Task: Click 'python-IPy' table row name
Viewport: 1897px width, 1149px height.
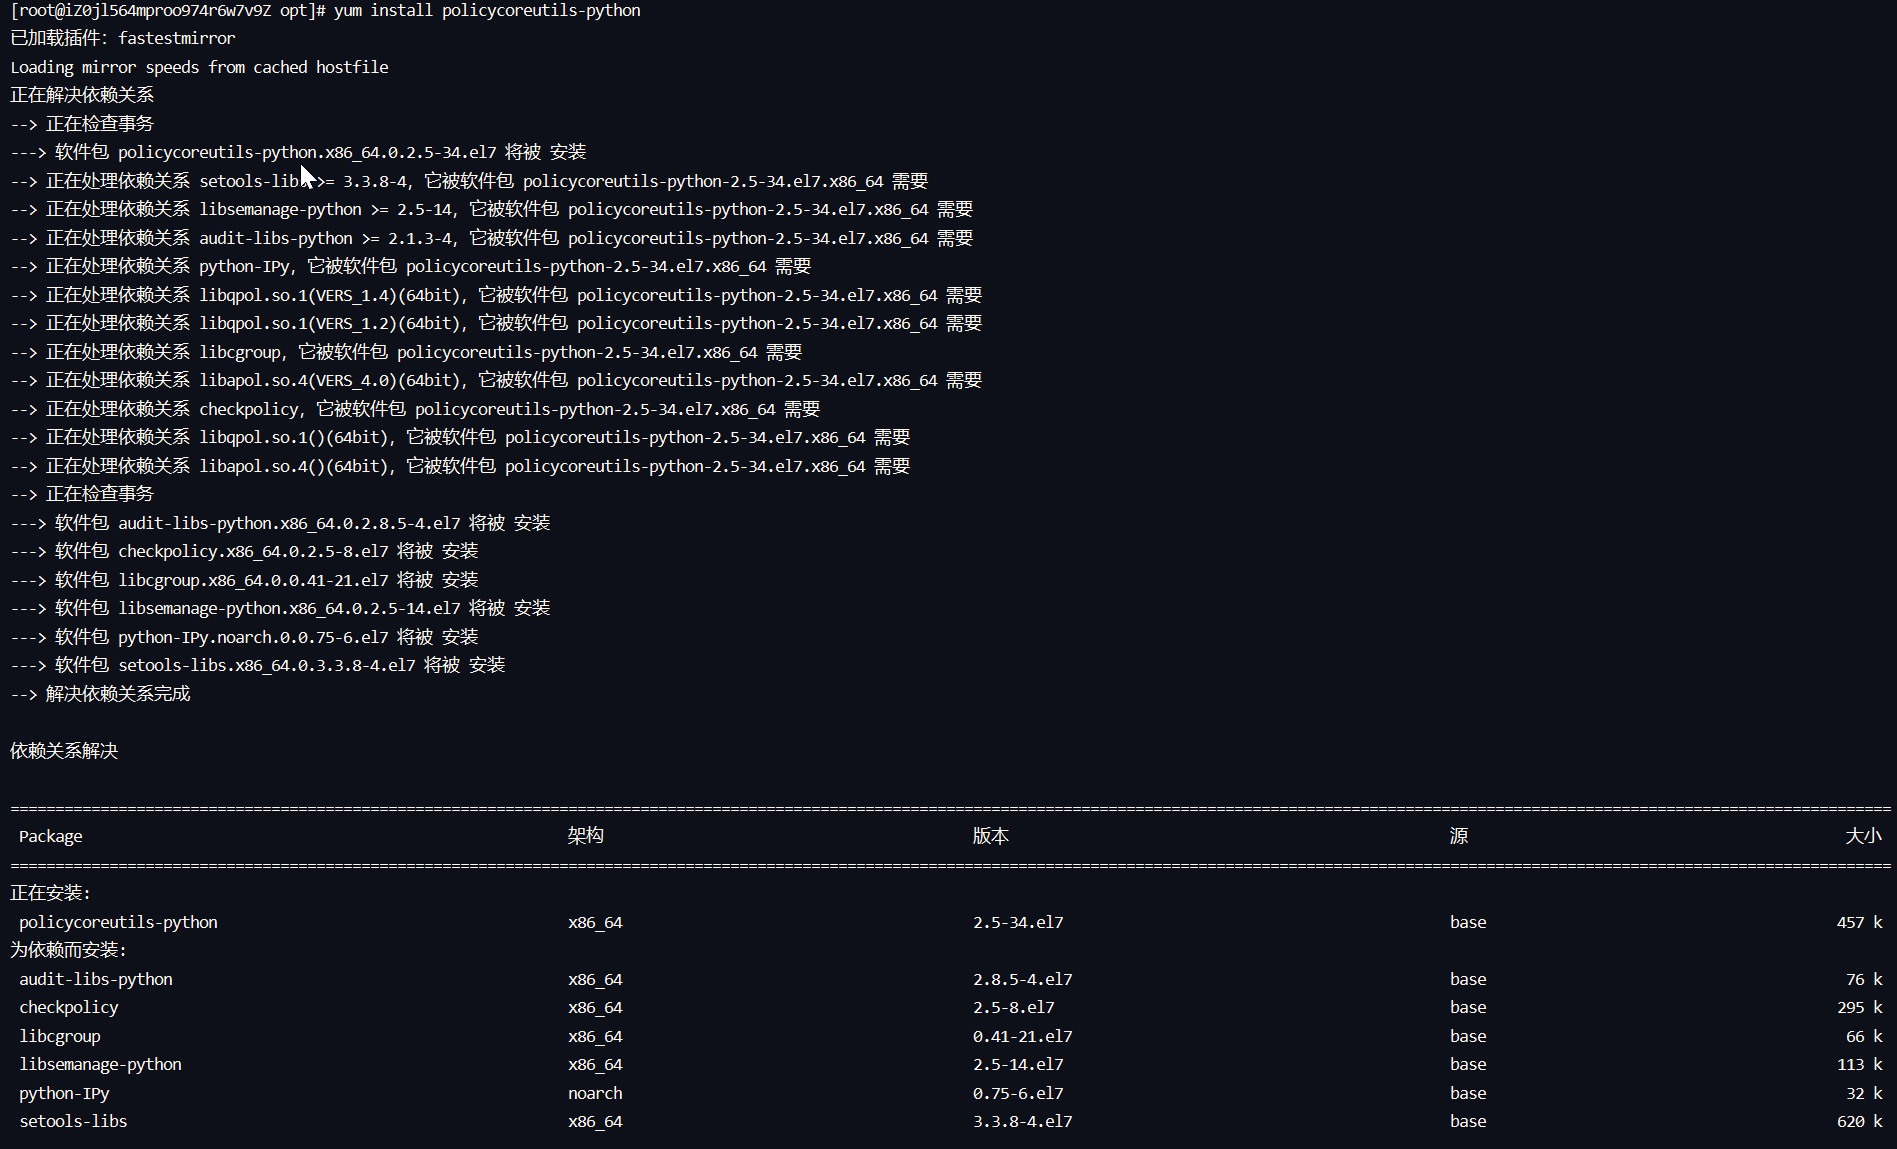Action: click(64, 1093)
